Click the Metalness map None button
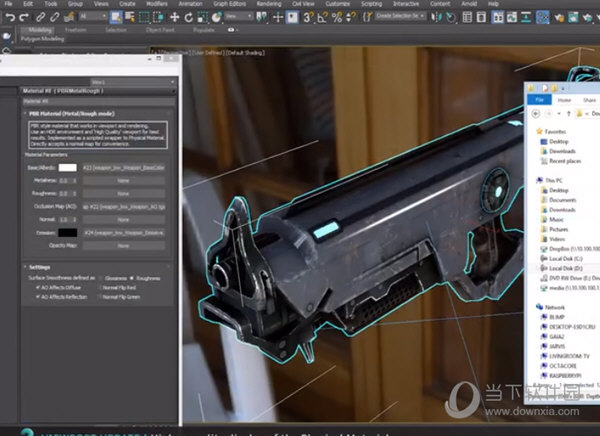 123,181
